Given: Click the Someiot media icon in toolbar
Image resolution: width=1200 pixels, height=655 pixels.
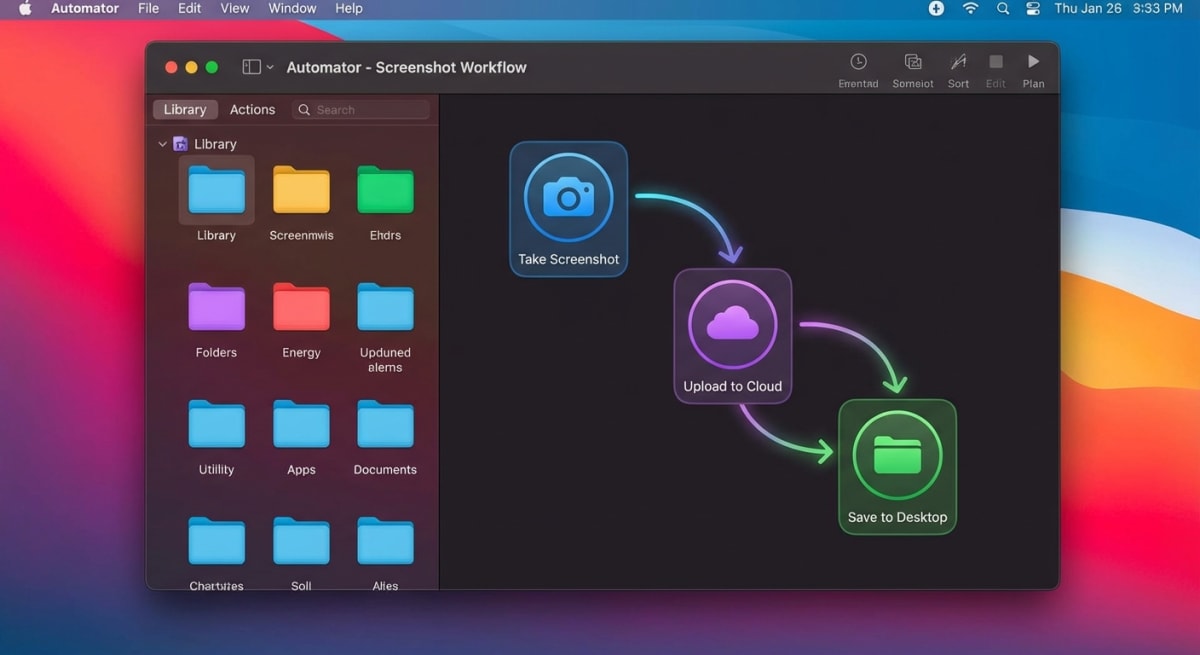Looking at the screenshot, I should click(912, 62).
